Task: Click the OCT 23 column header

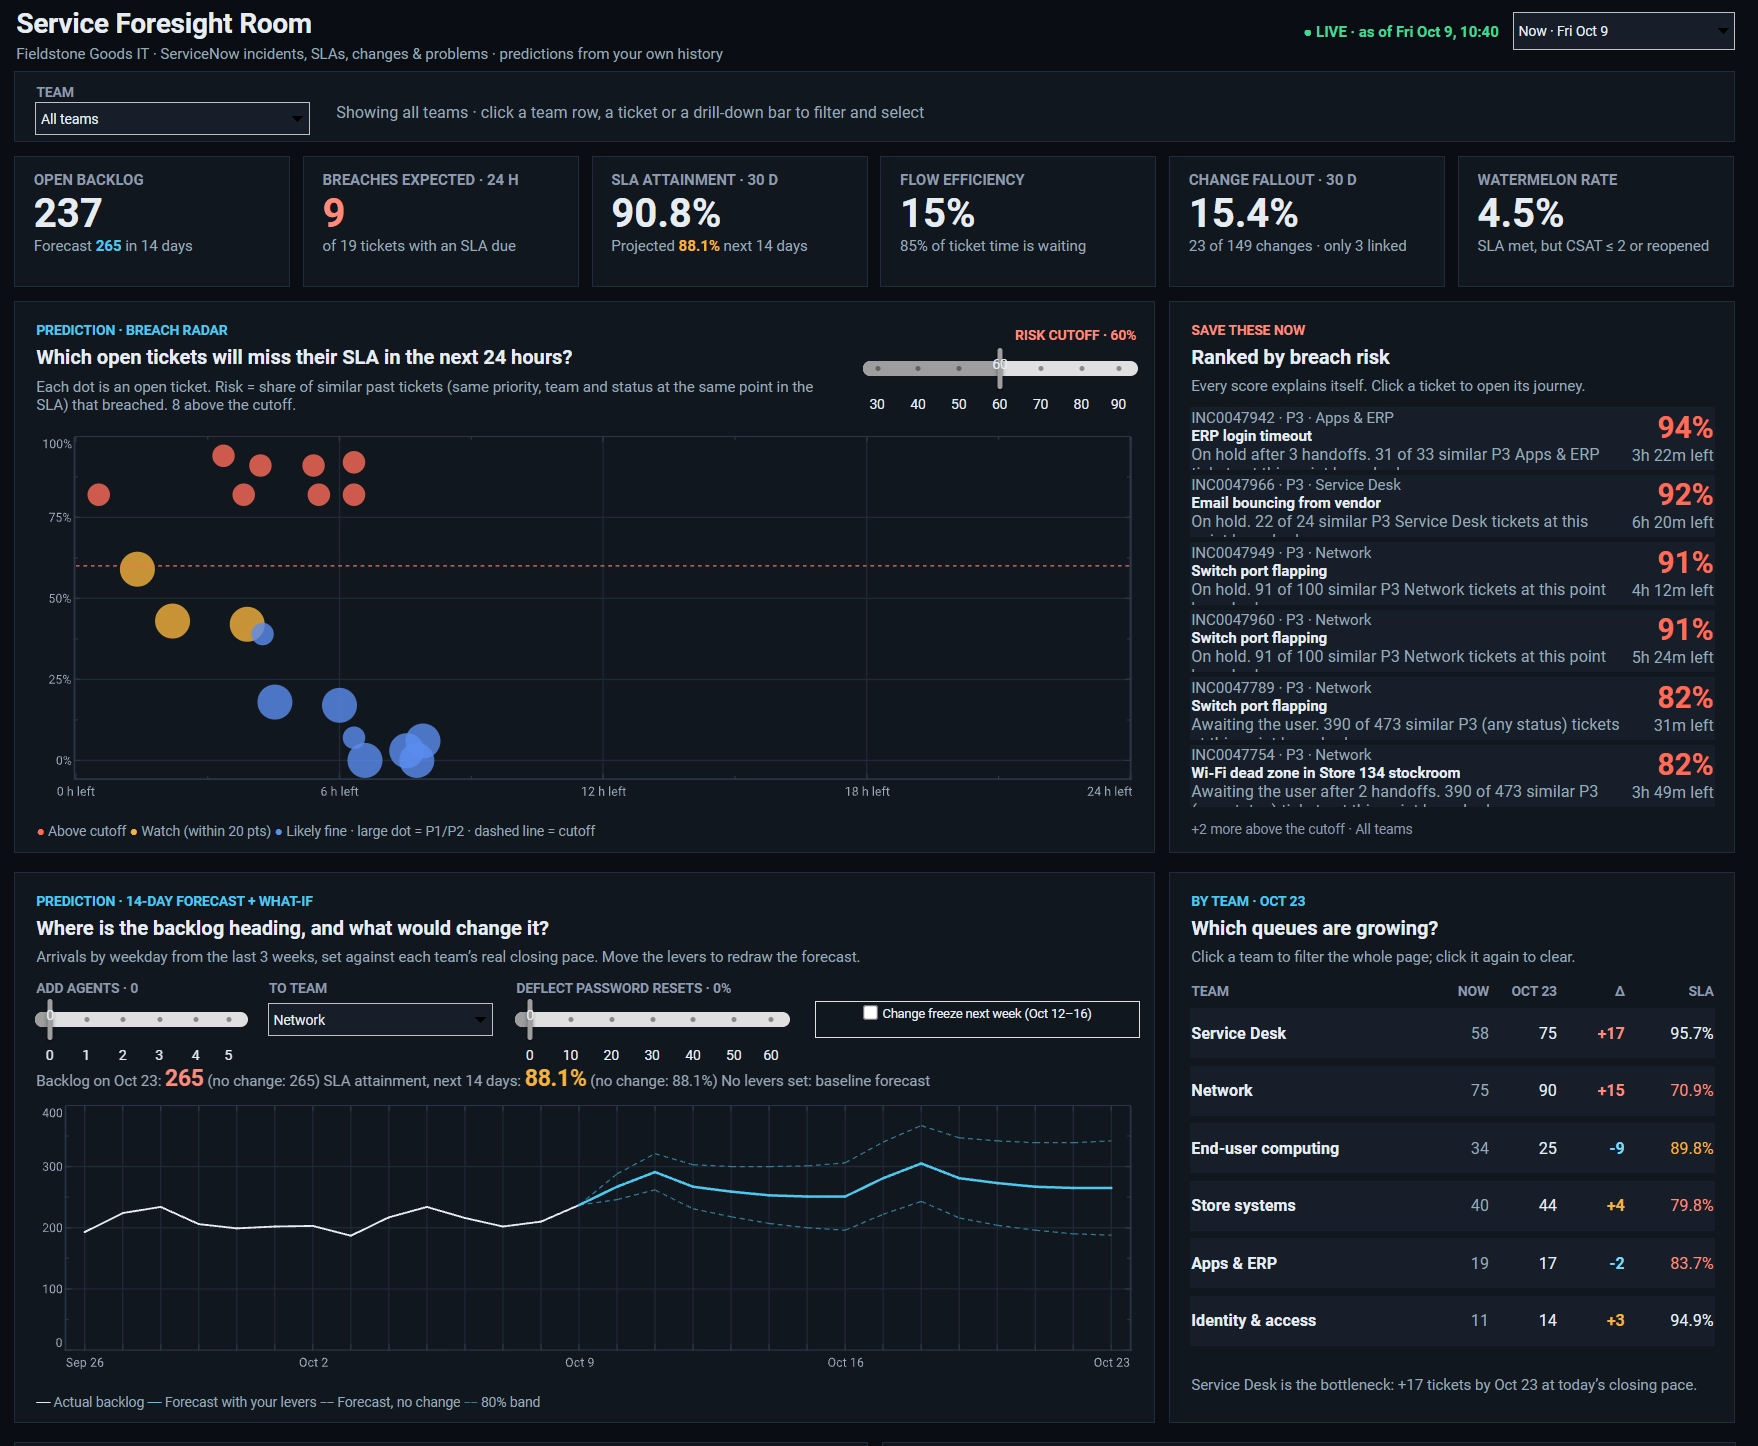Action: point(1533,991)
